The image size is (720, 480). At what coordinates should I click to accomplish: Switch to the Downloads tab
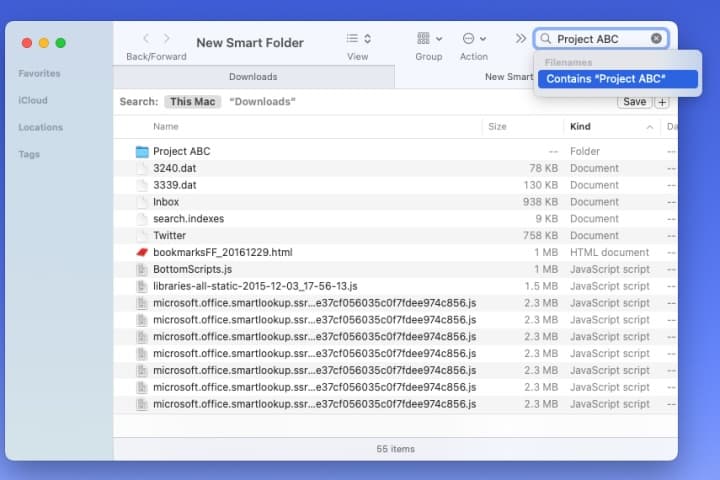point(253,77)
